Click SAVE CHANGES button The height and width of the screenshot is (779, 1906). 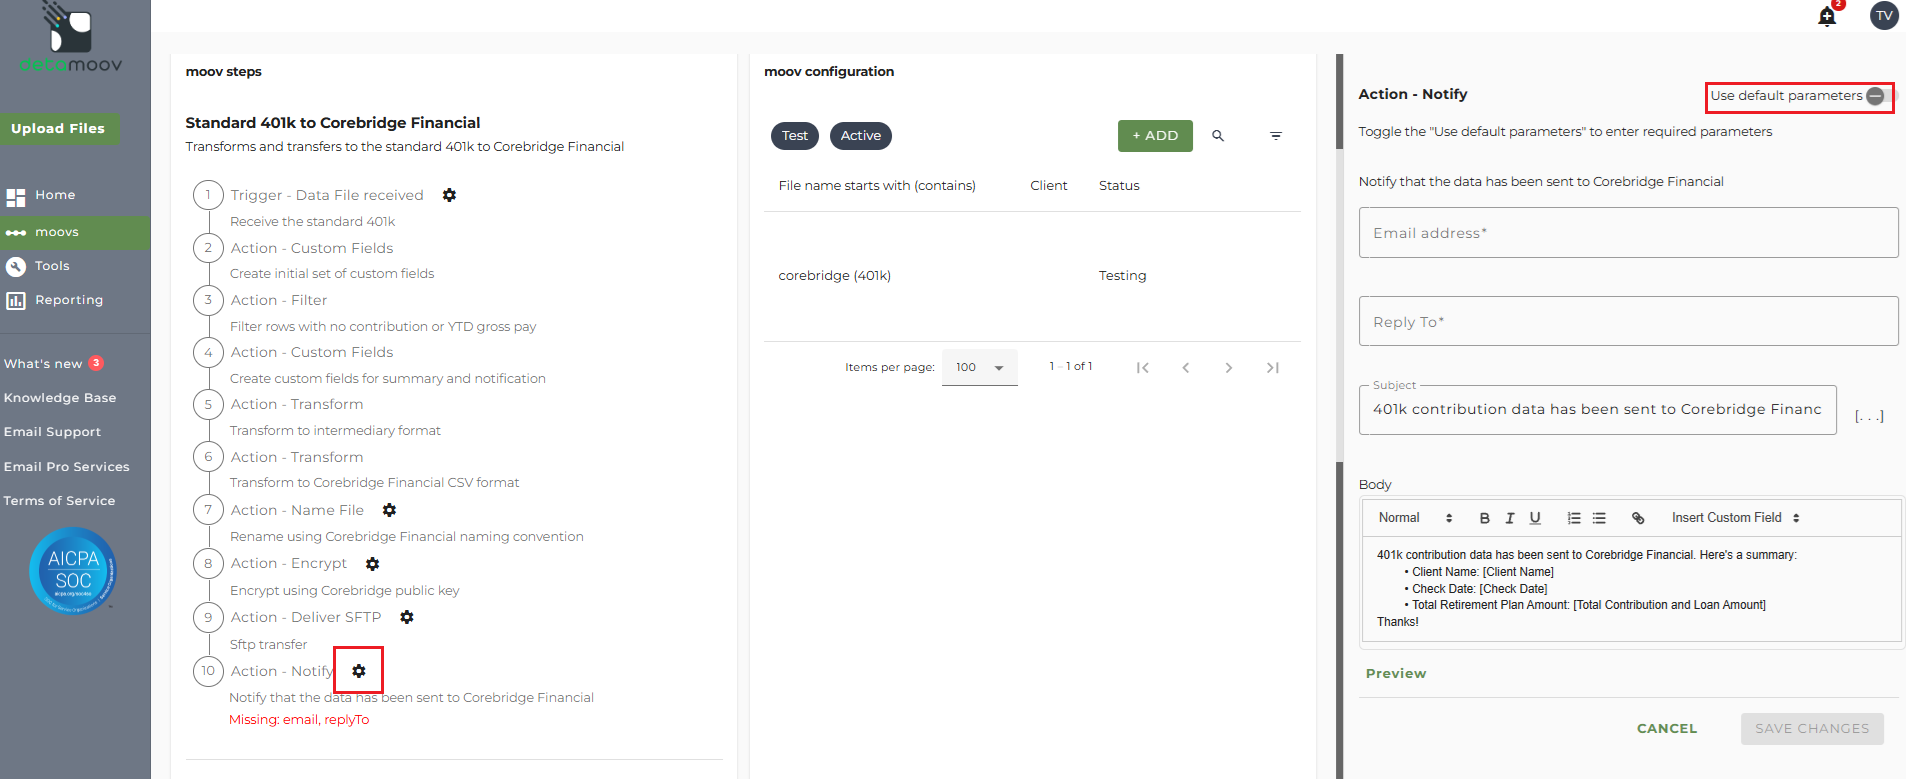pyautogui.click(x=1812, y=729)
